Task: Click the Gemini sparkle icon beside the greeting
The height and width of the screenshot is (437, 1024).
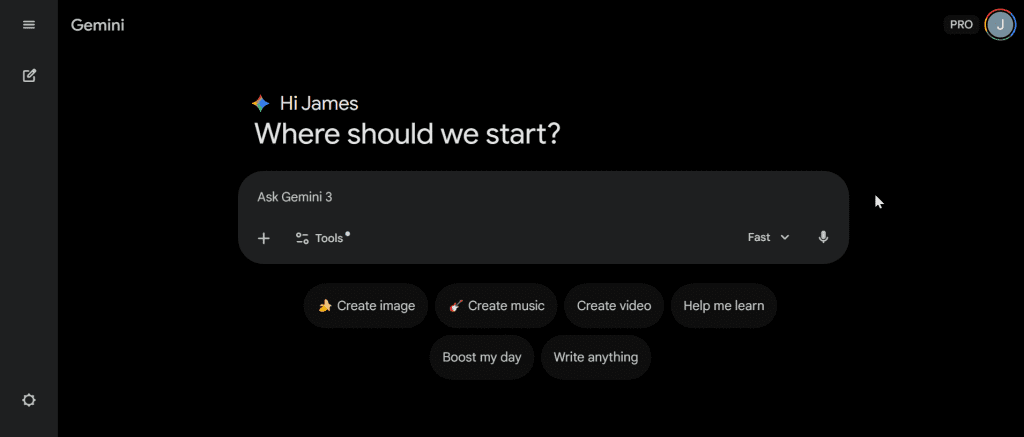Action: (261, 103)
